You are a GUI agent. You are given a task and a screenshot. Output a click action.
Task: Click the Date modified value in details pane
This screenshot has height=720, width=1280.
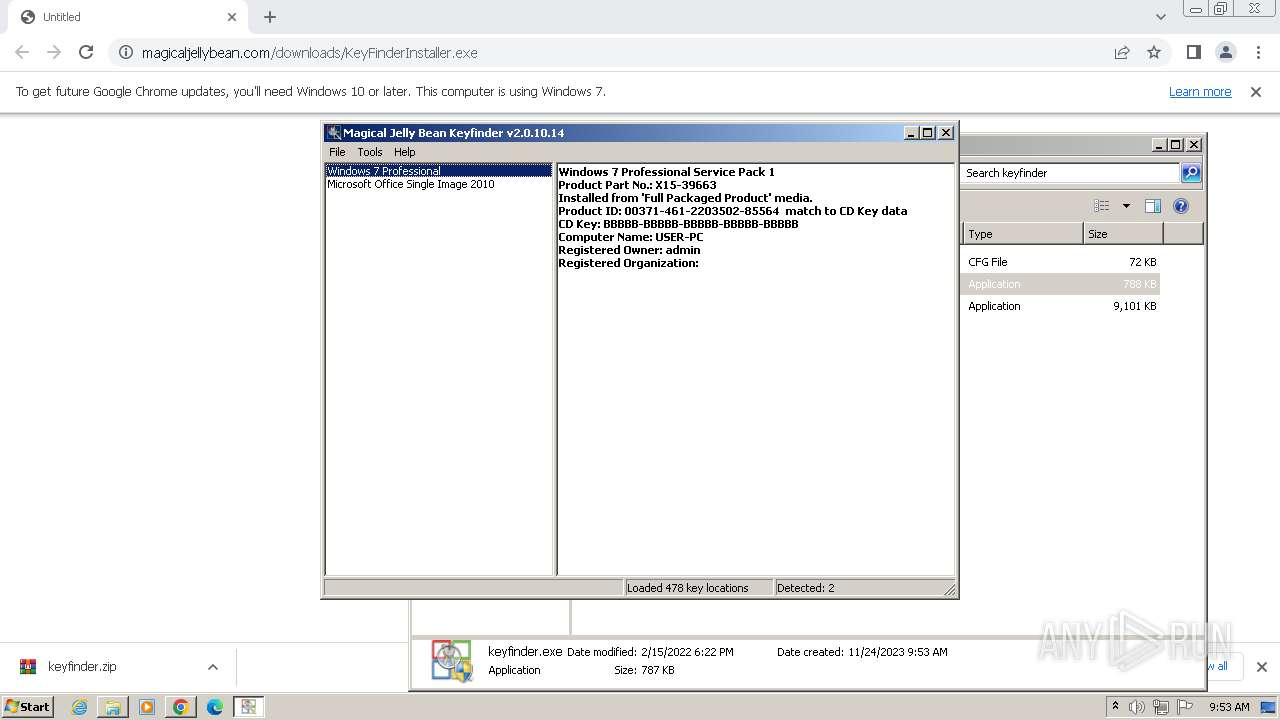687,652
